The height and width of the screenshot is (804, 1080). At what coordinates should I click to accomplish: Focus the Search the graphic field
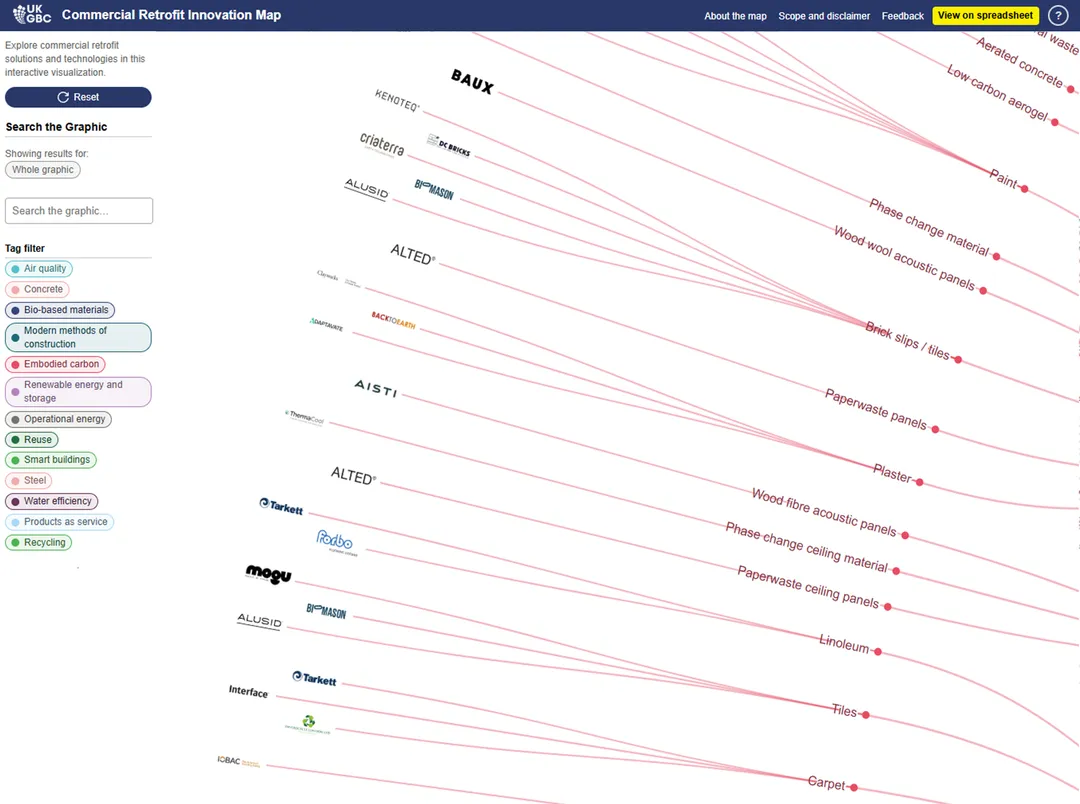click(79, 211)
